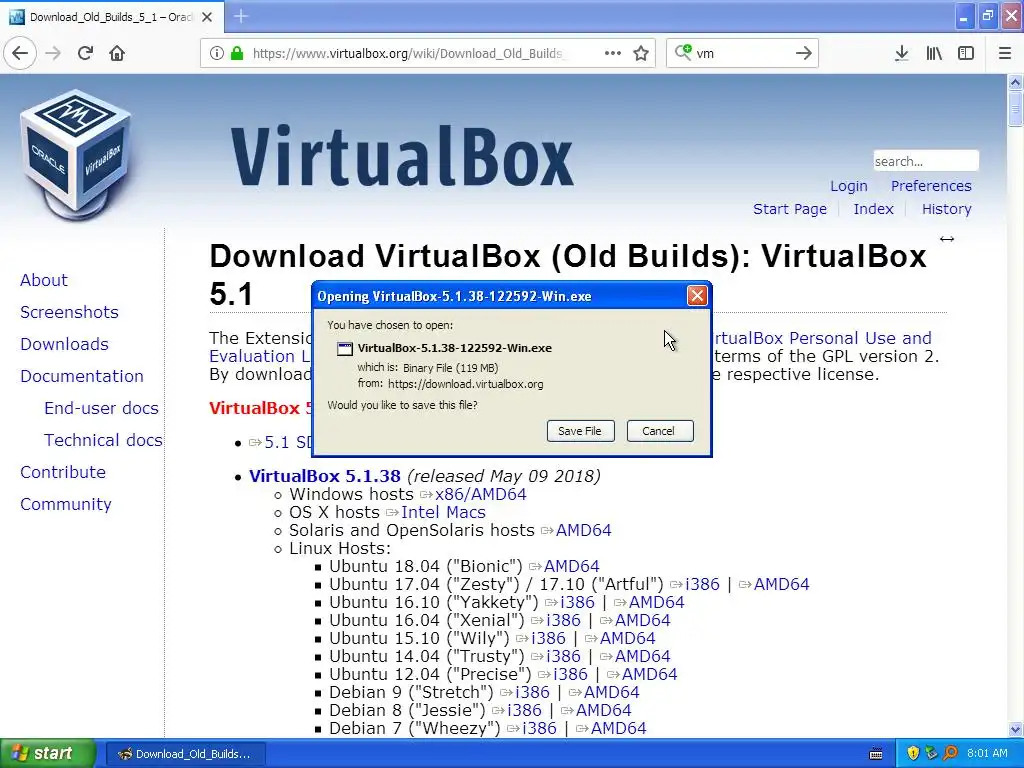
Task: Download Ubuntu 18.04 Bionic AMD64
Action: coord(571,566)
